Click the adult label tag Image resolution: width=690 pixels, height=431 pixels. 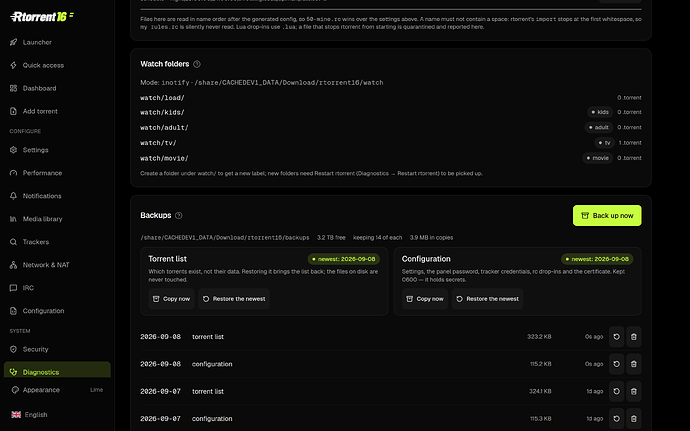point(598,127)
